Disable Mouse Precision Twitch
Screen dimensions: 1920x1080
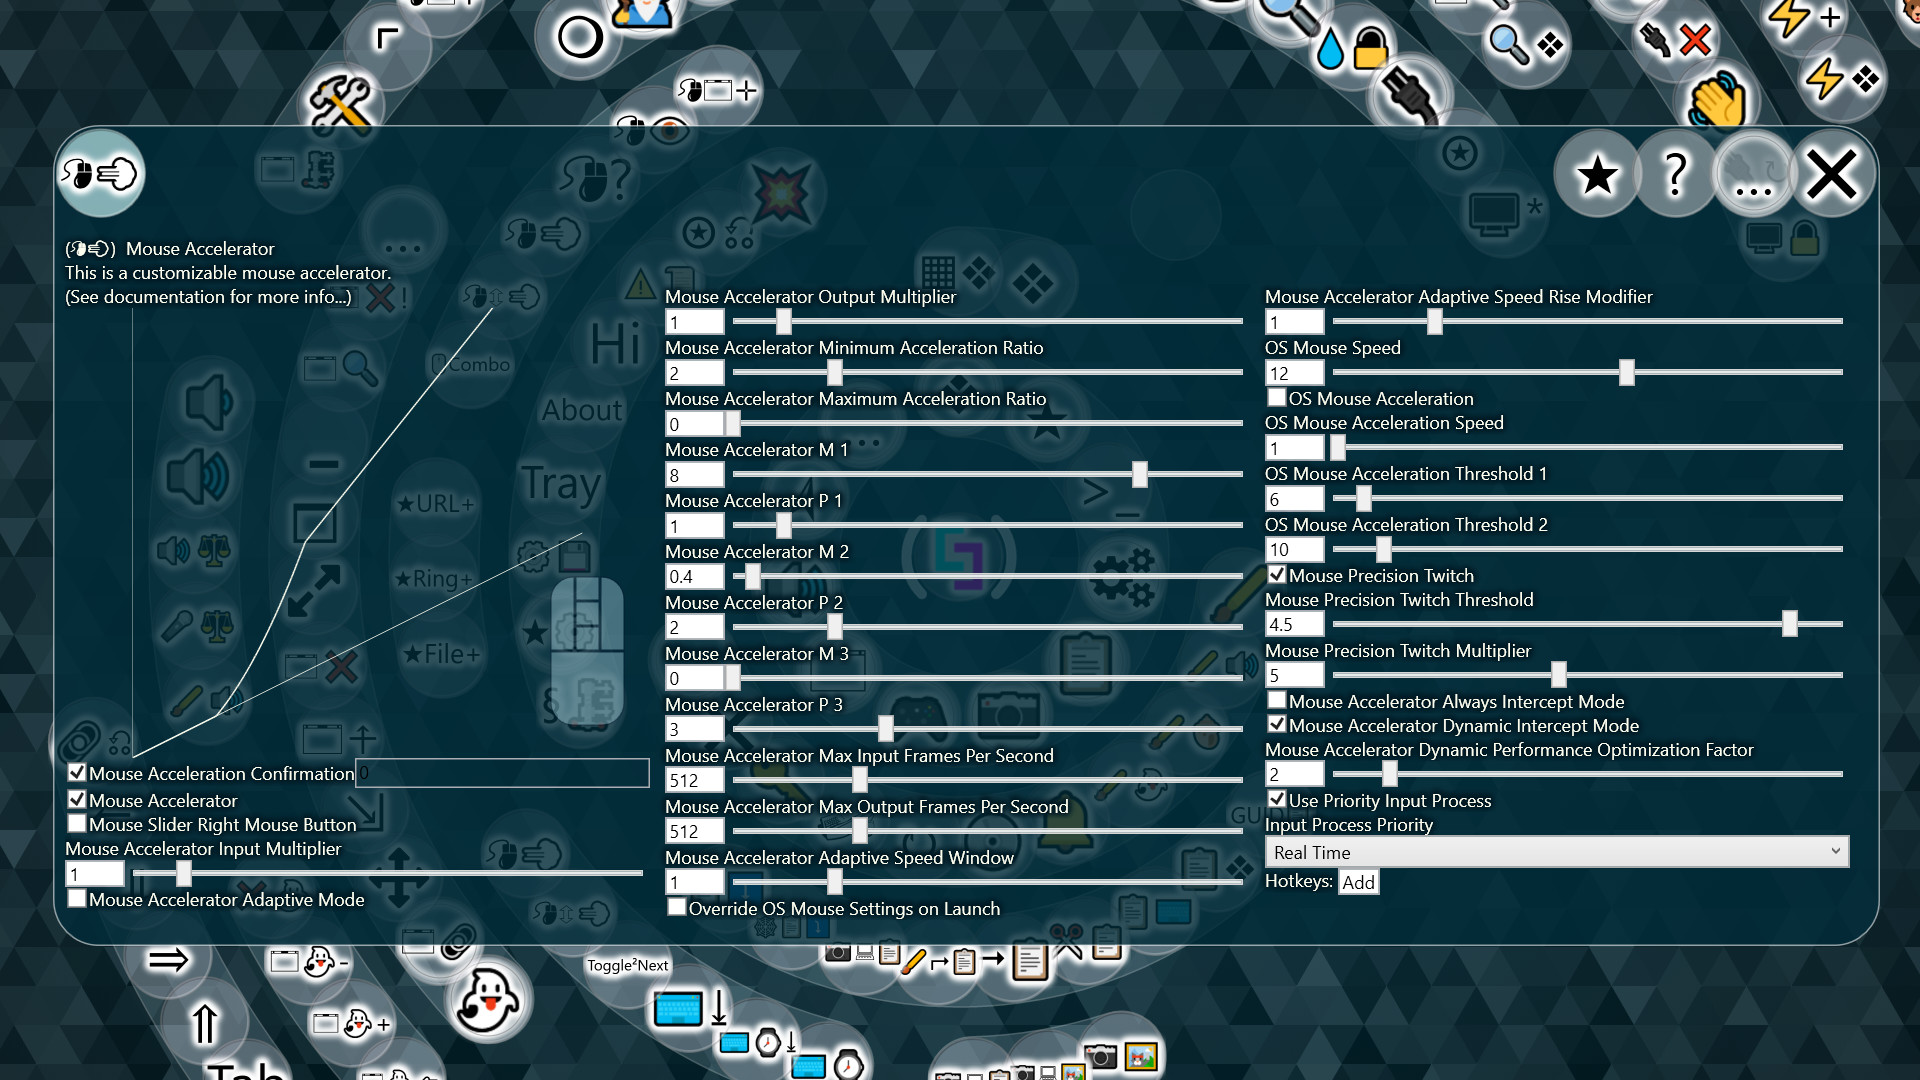[1277, 574]
